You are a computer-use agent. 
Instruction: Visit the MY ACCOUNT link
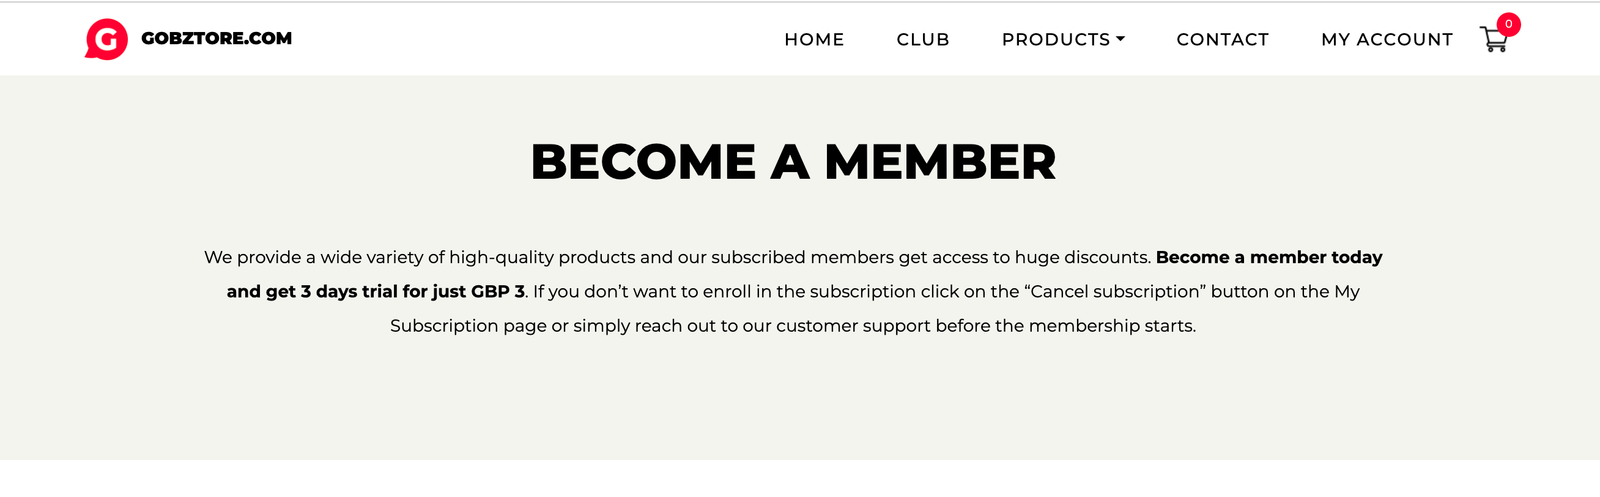(x=1387, y=40)
